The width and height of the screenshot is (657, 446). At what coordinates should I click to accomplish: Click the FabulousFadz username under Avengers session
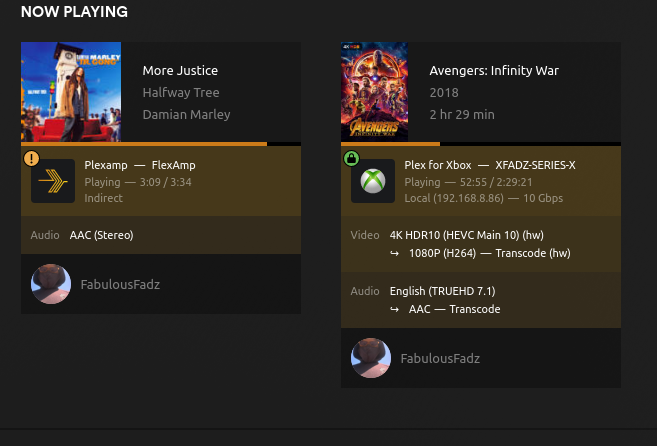[x=440, y=358]
